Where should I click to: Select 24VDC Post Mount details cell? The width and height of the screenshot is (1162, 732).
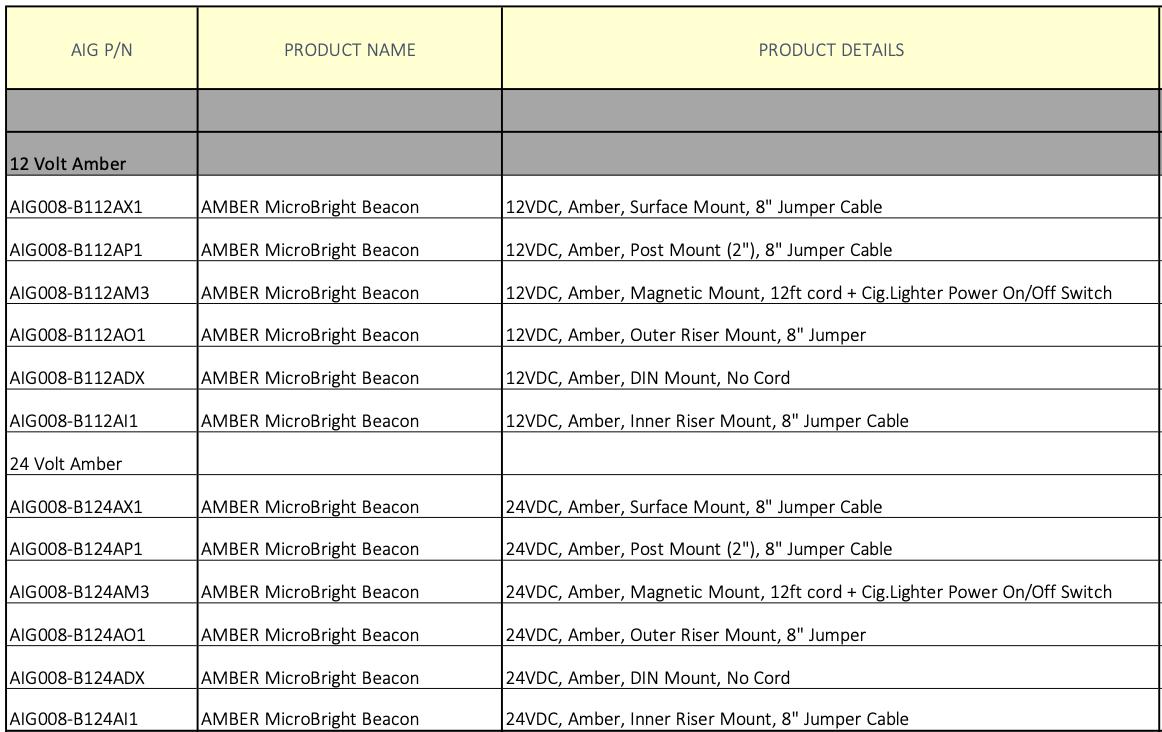tap(698, 549)
